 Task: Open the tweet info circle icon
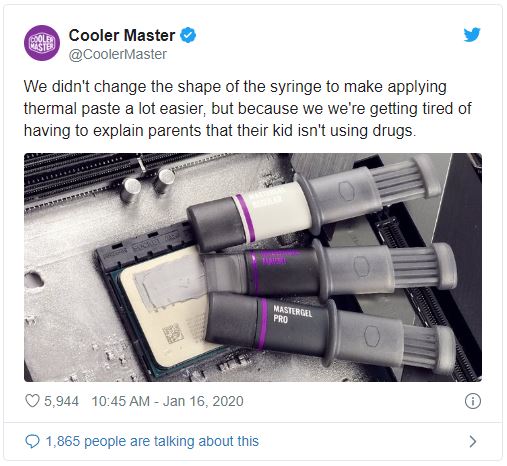[473, 401]
